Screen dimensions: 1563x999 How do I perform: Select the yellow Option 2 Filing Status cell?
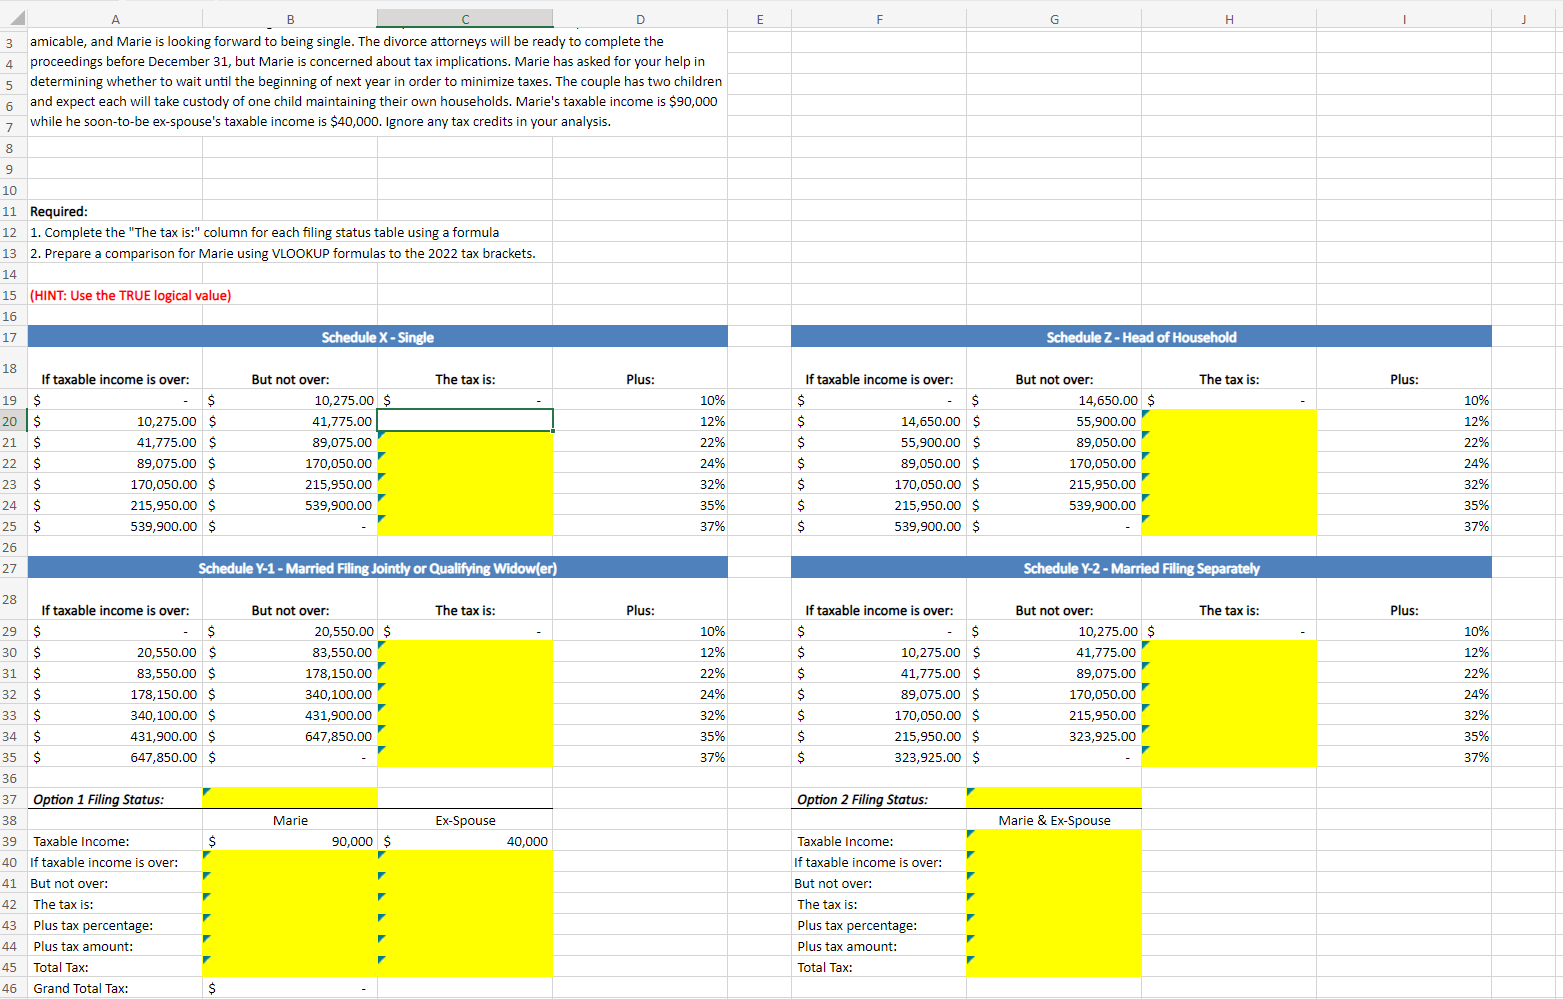tap(1054, 799)
